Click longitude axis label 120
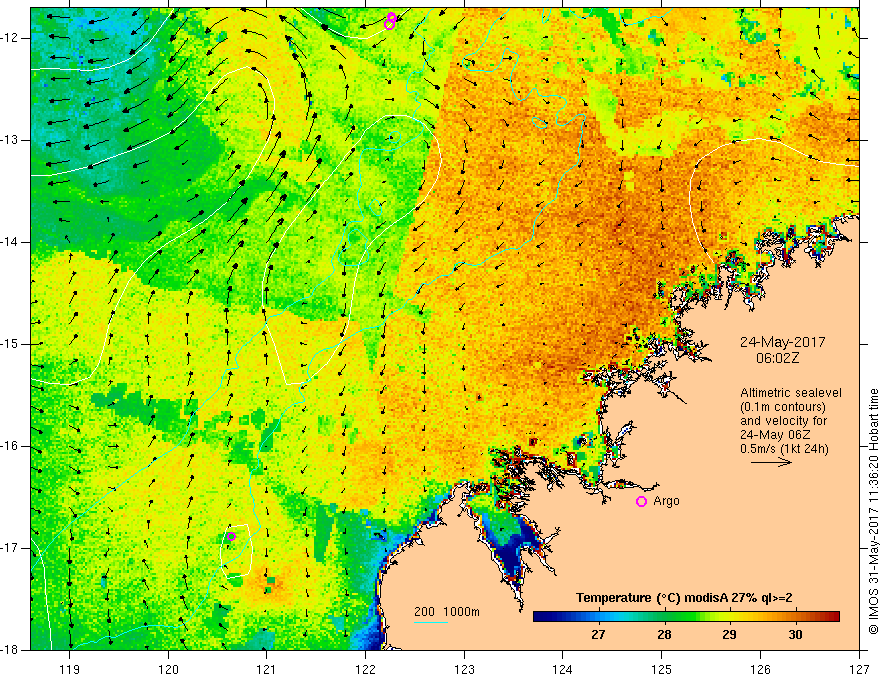Viewport: 880px width, 680px height. tap(168, 669)
